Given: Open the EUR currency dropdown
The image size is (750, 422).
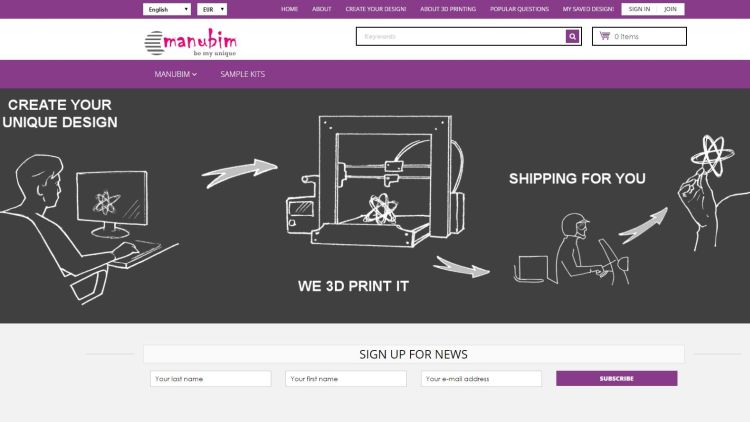Looking at the screenshot, I should click(x=212, y=9).
